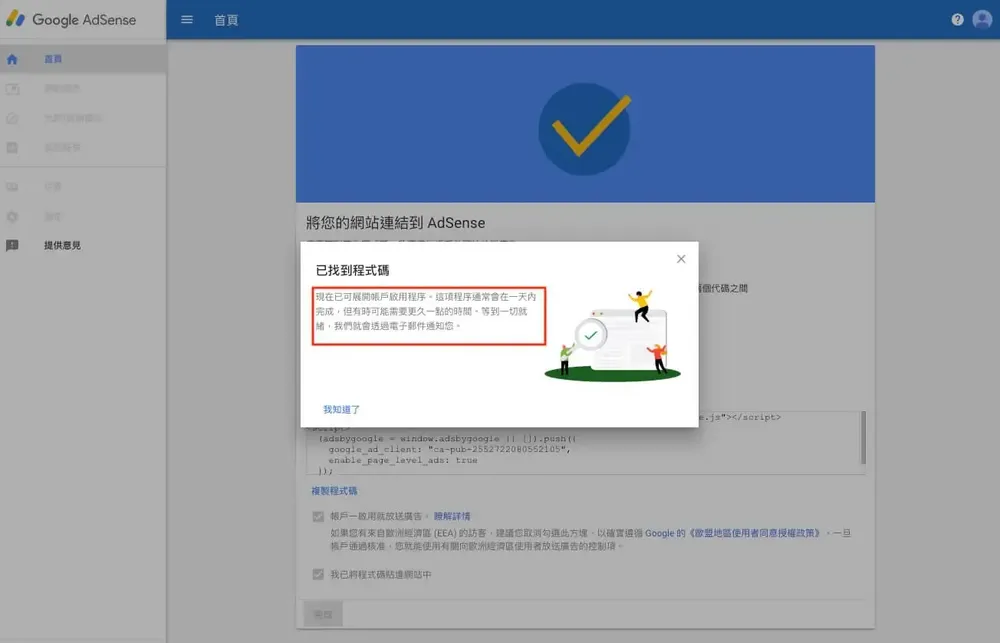Toggle the 我已將程式碼貼進網站中 checkbox
The height and width of the screenshot is (643, 1000).
point(318,574)
